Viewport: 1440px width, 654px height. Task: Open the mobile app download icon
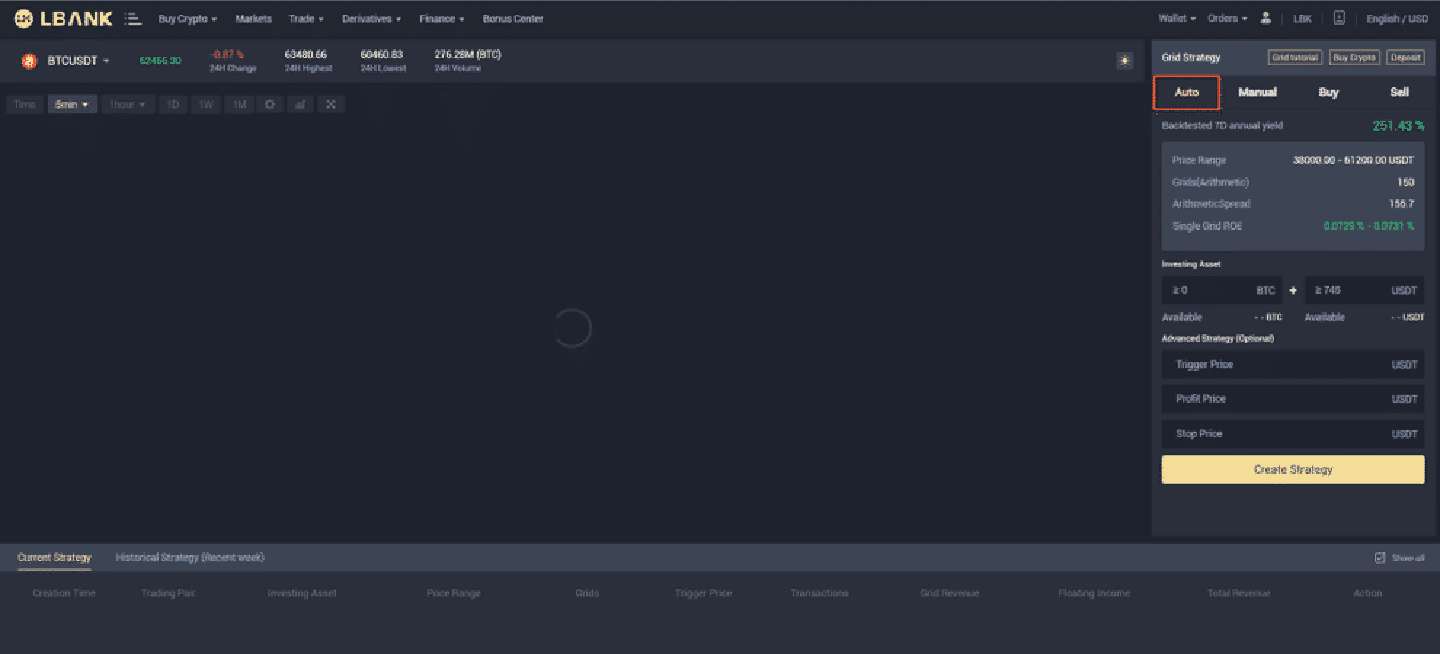(1338, 17)
